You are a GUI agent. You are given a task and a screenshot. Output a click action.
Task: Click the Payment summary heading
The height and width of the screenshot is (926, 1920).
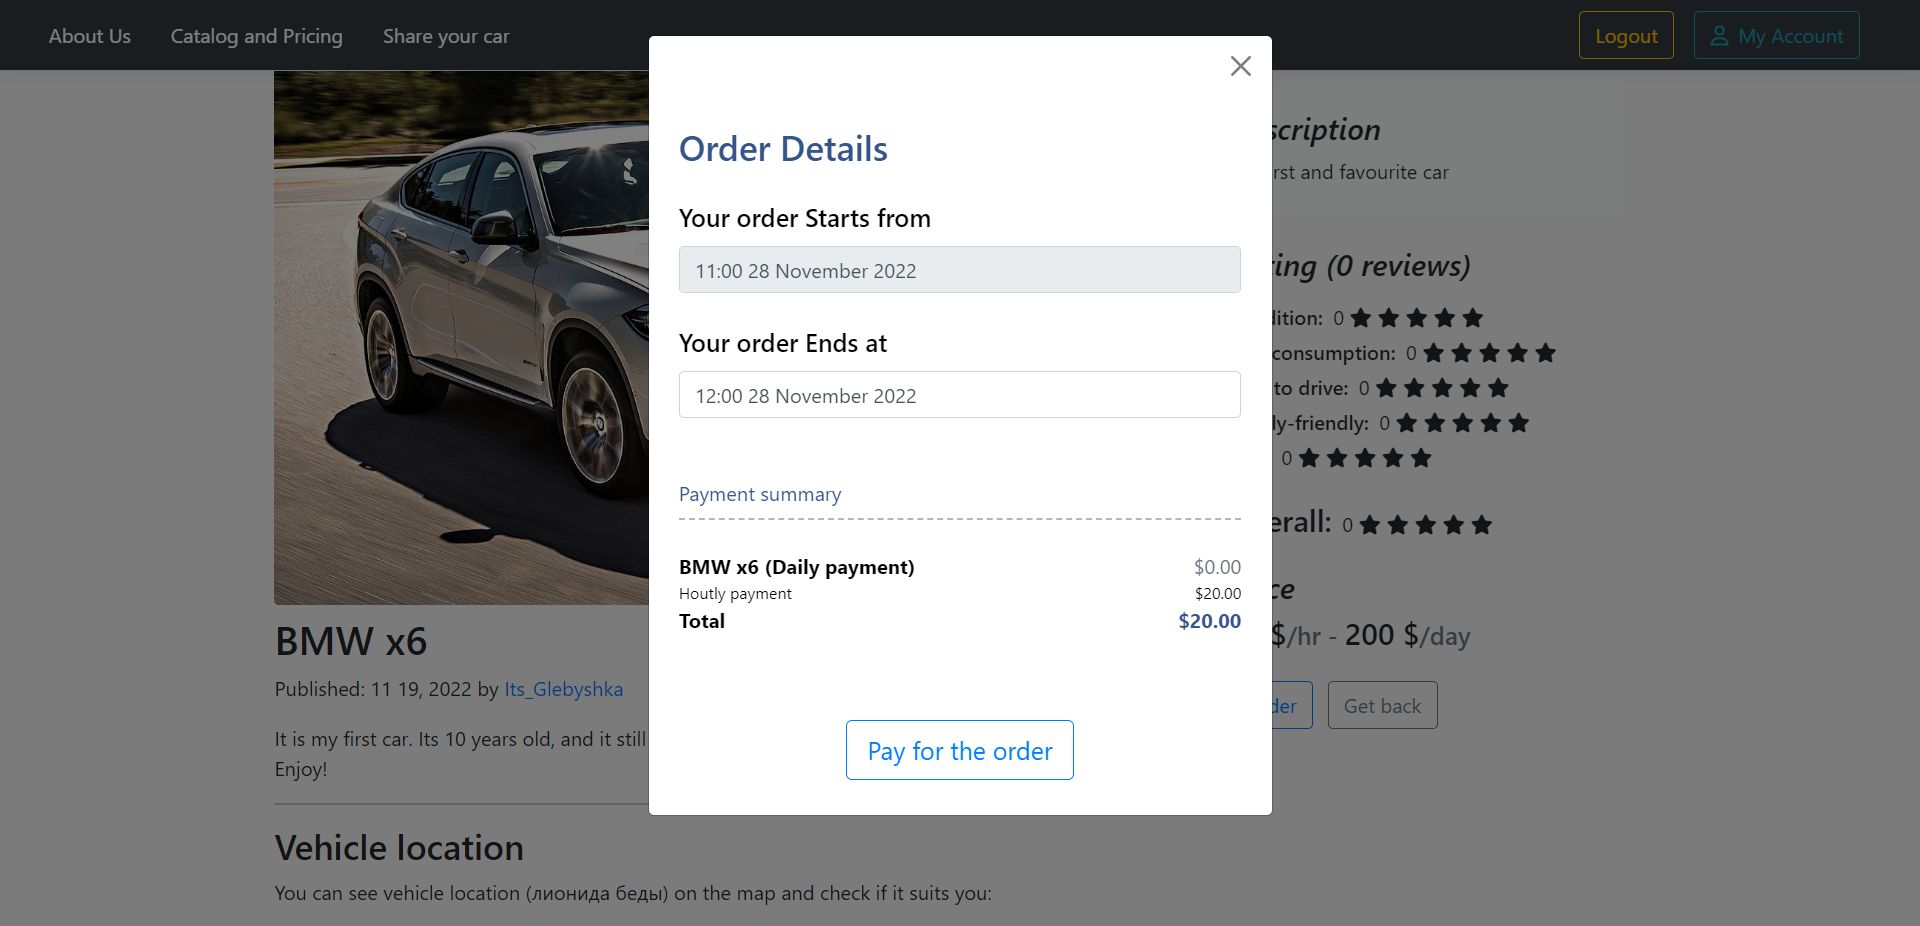(760, 494)
